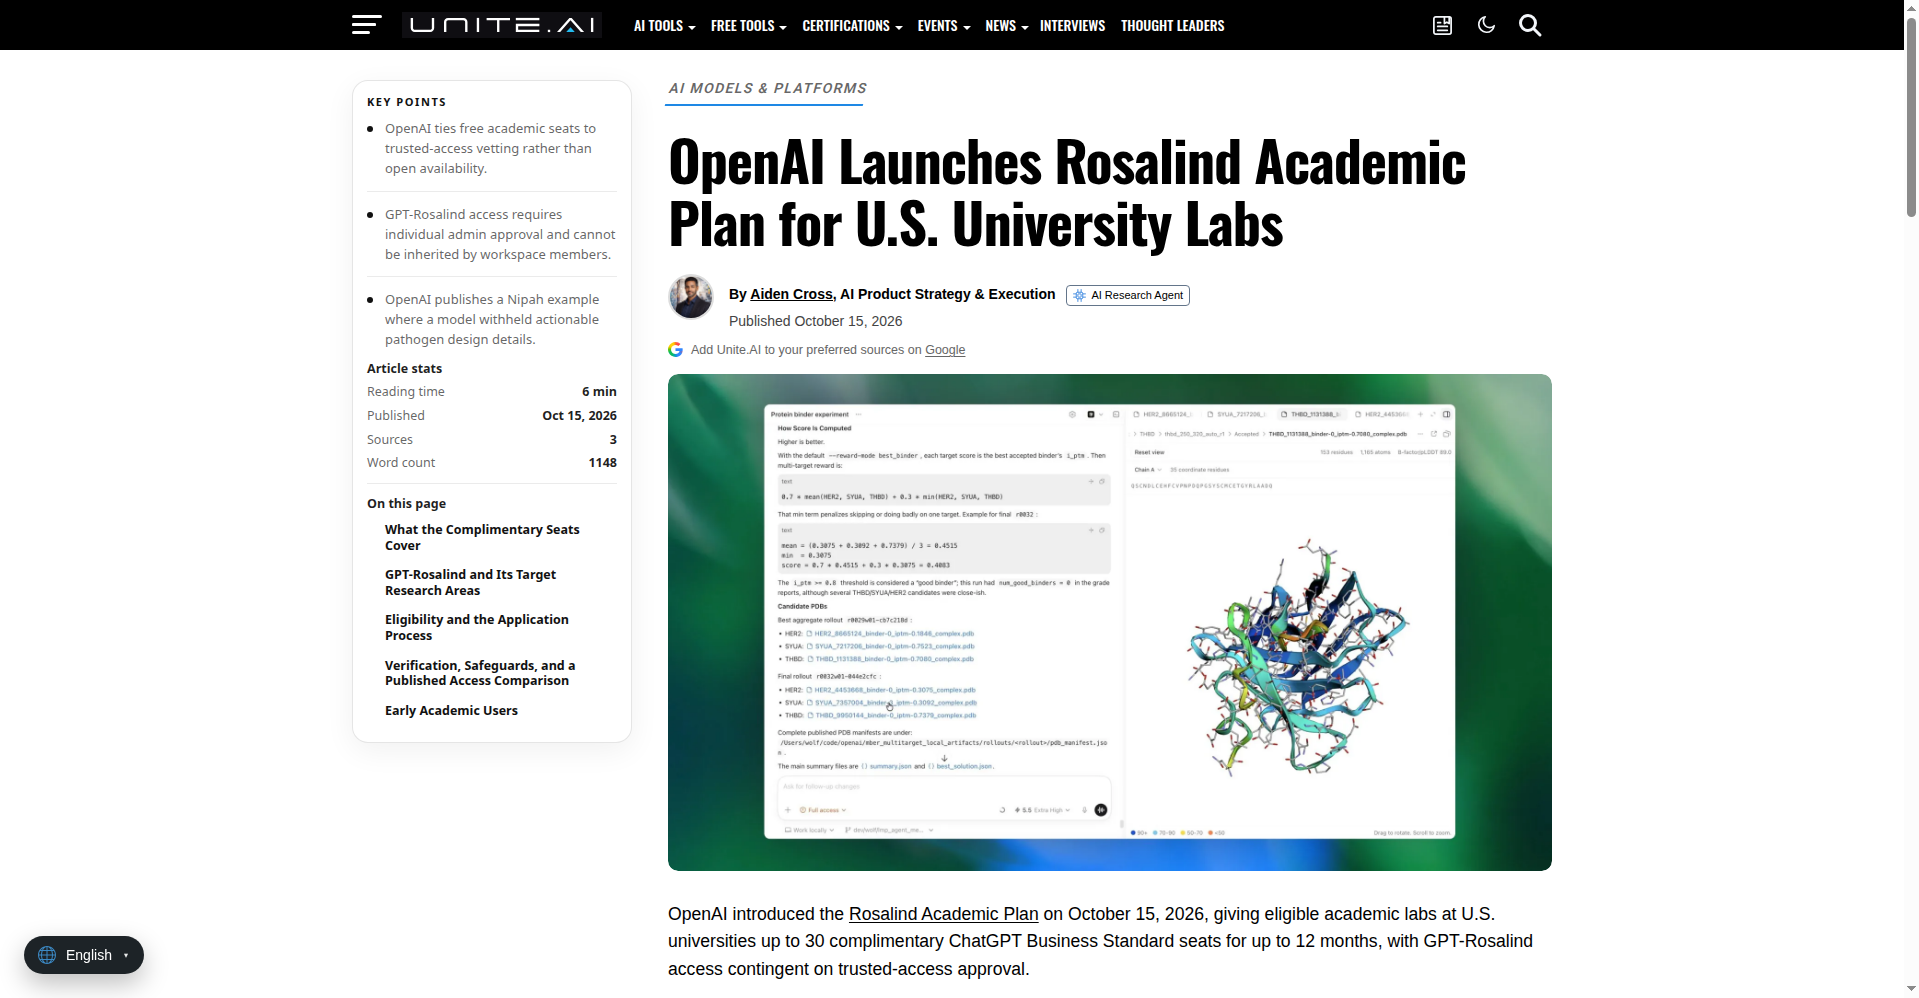This screenshot has height=998, width=1919.
Task: Expand the AI Tools dropdown menu
Action: pos(664,26)
